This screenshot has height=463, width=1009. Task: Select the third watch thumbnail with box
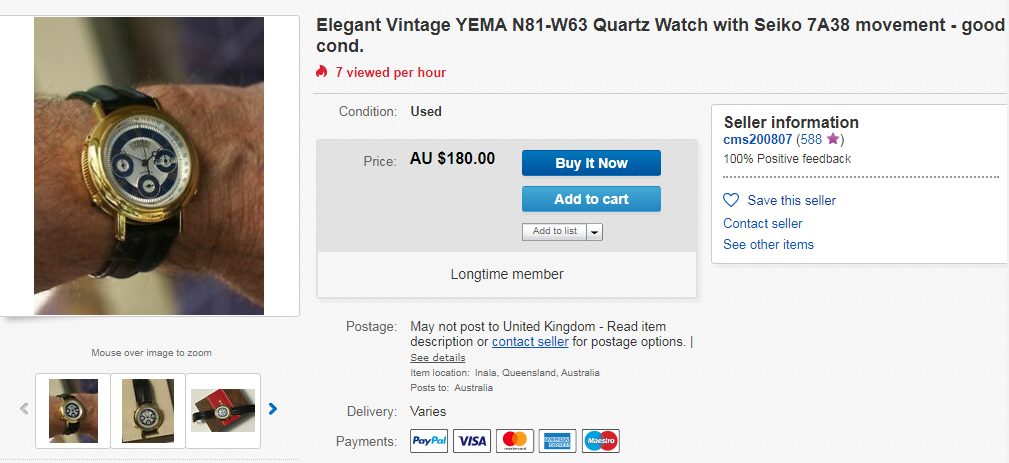coord(223,410)
